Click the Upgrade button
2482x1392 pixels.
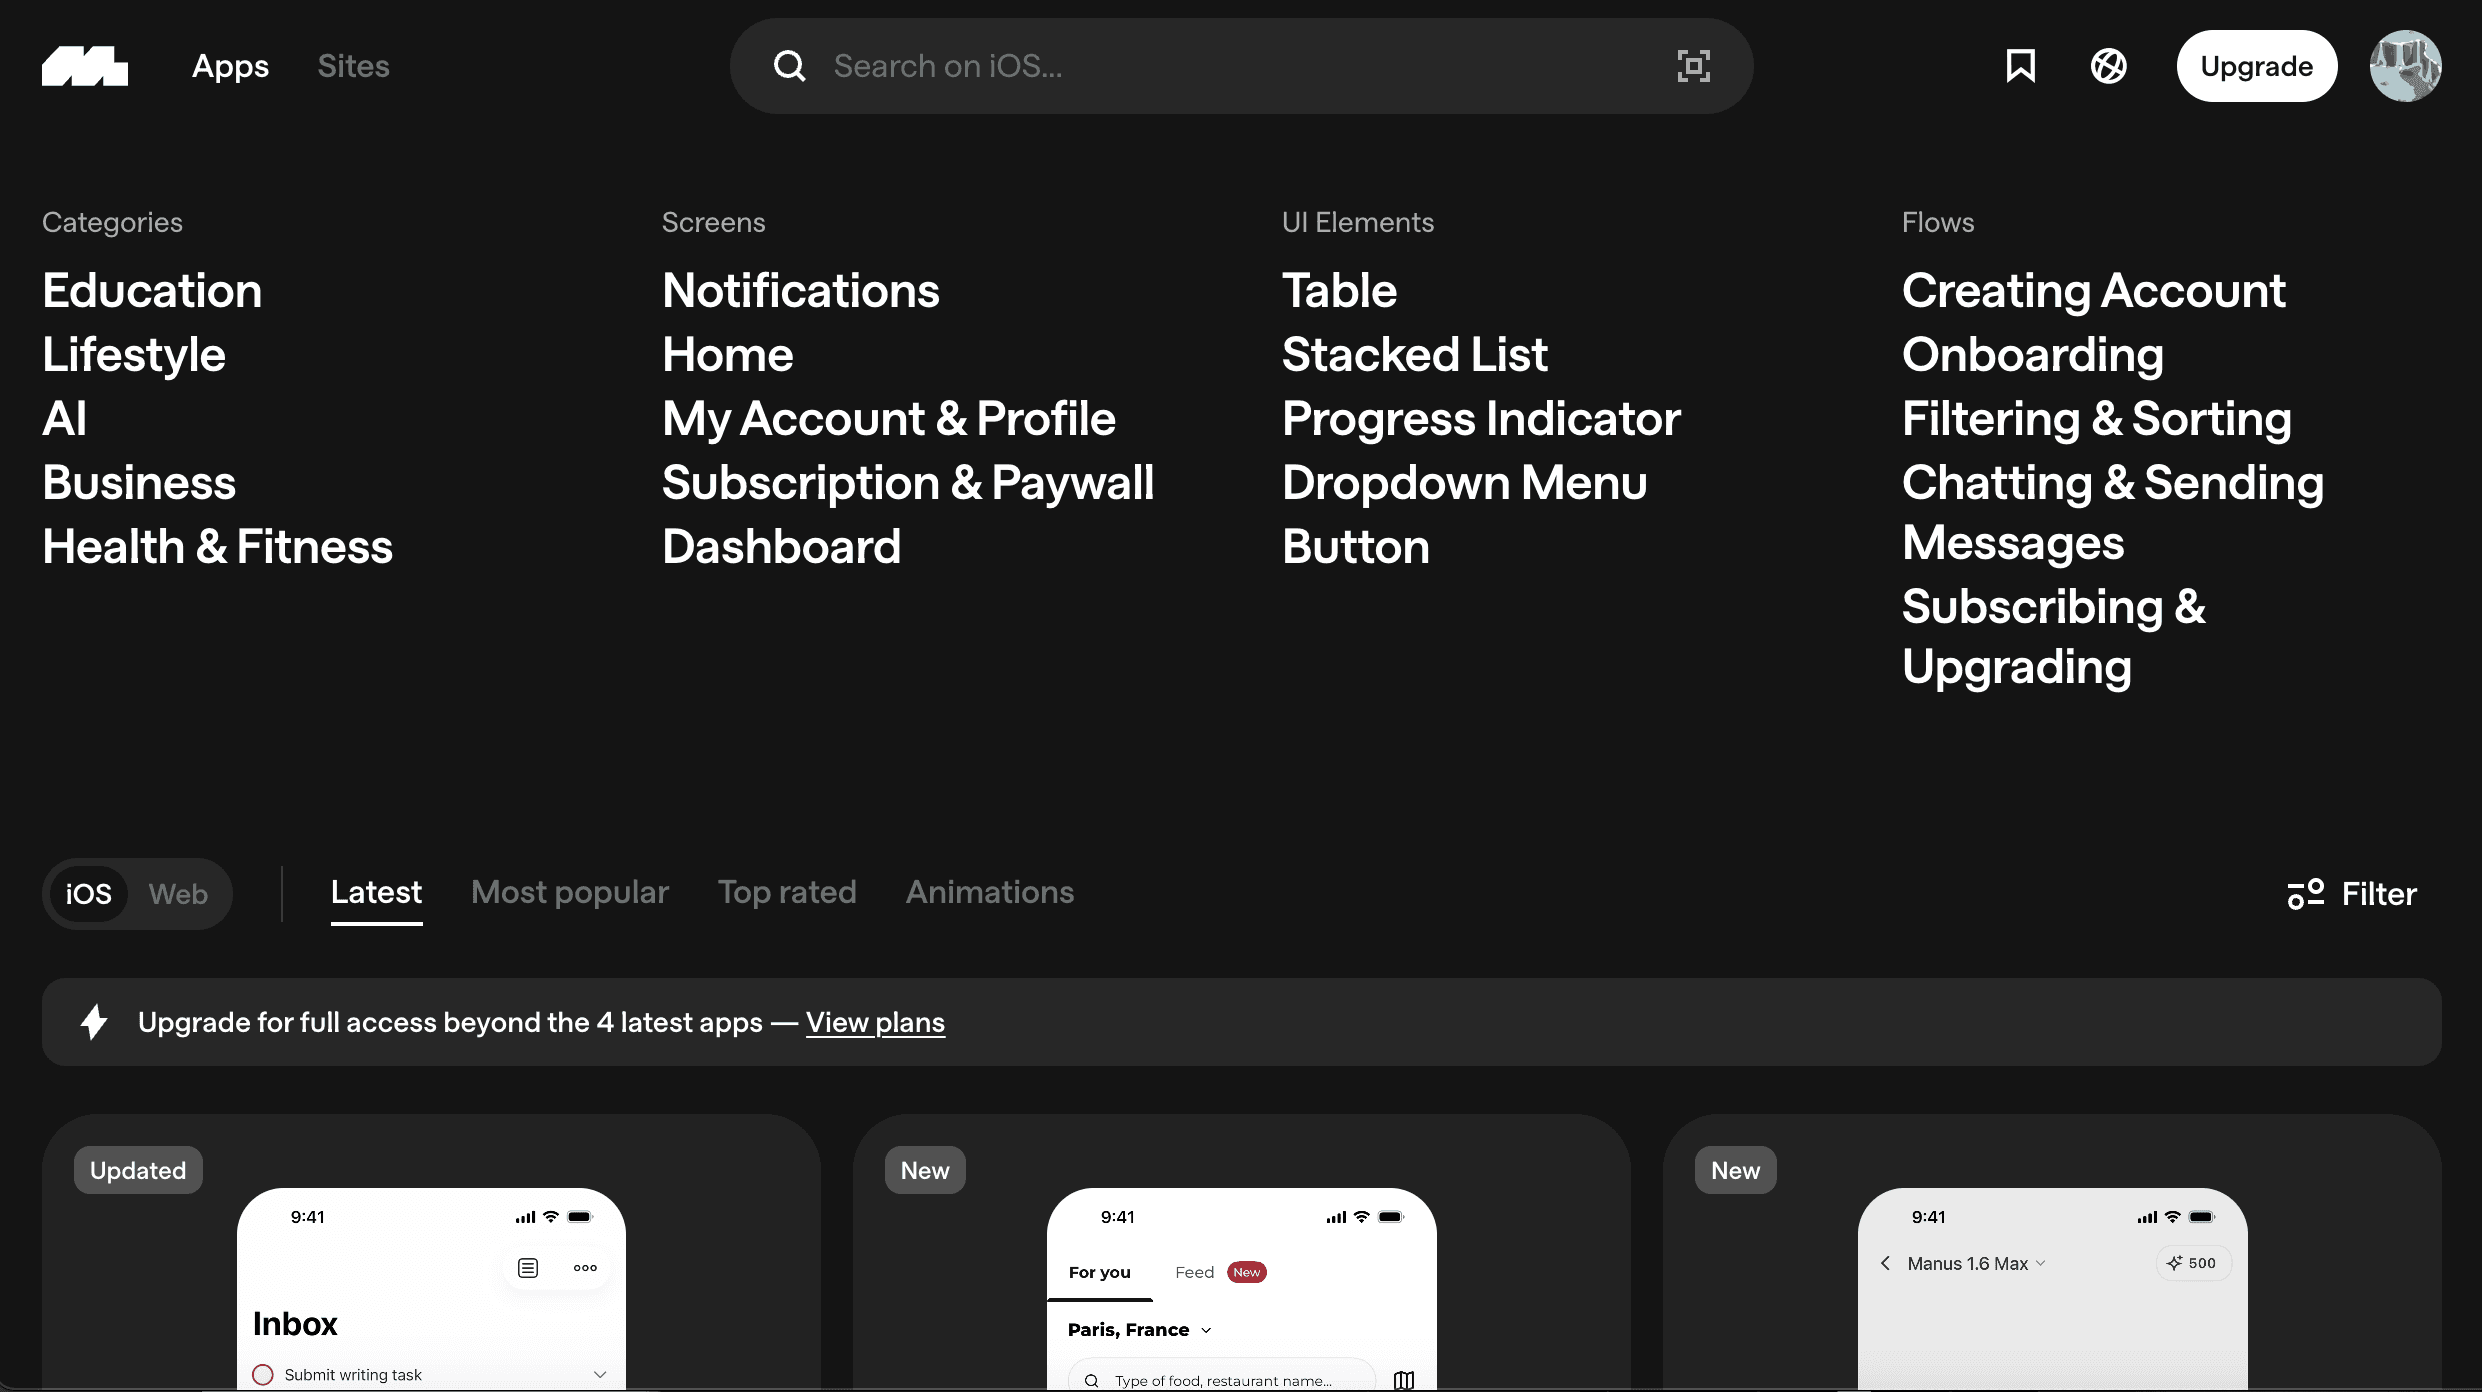[2256, 66]
